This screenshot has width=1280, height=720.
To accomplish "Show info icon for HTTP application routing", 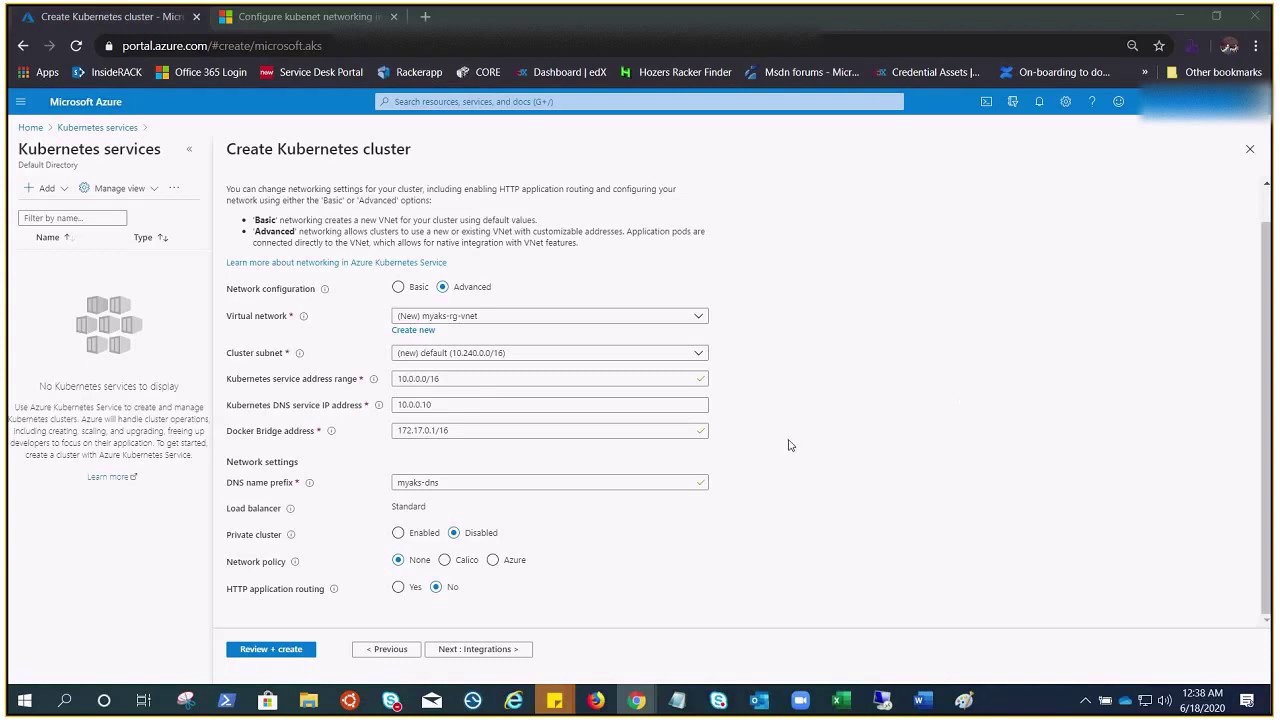I will click(x=334, y=589).
